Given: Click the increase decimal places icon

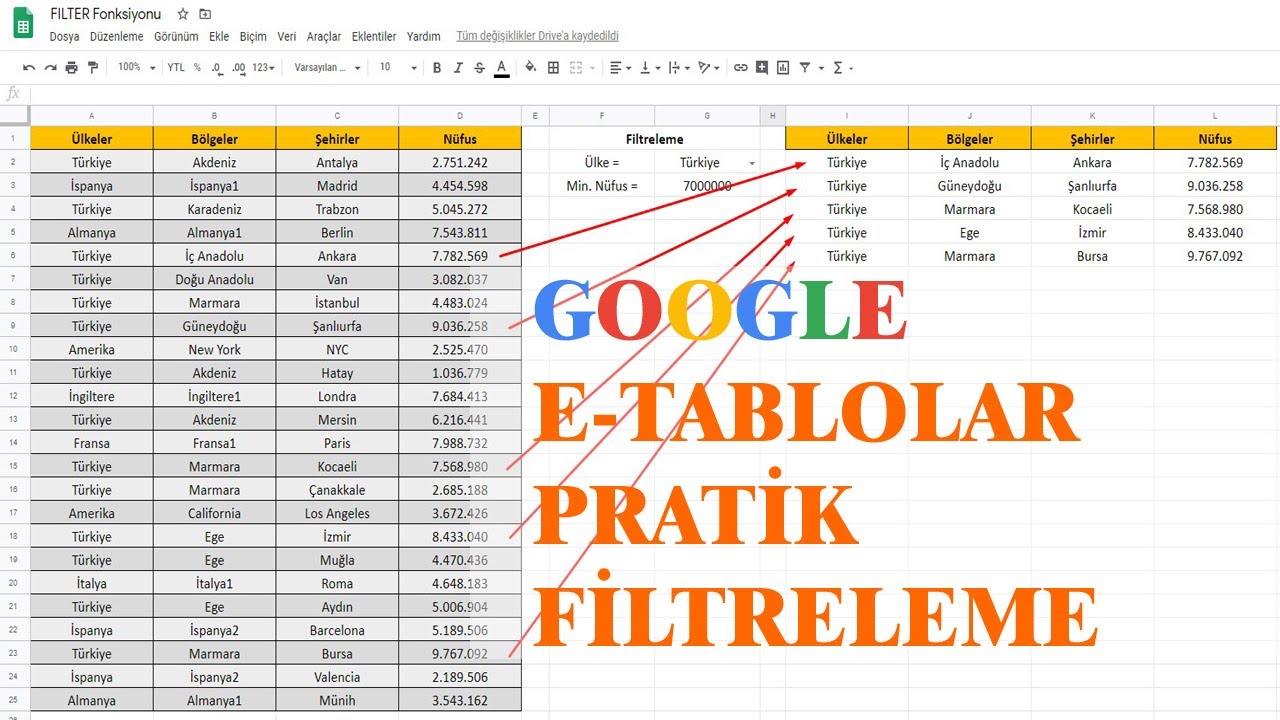Looking at the screenshot, I should point(238,68).
